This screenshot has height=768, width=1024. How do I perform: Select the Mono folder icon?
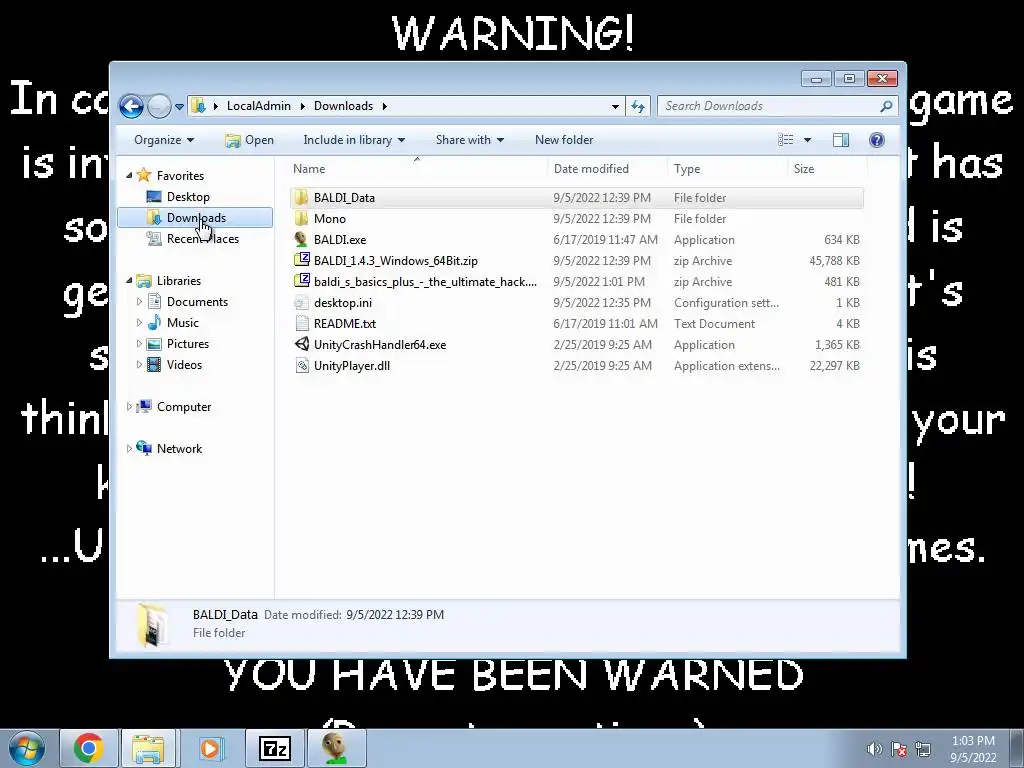coord(301,218)
